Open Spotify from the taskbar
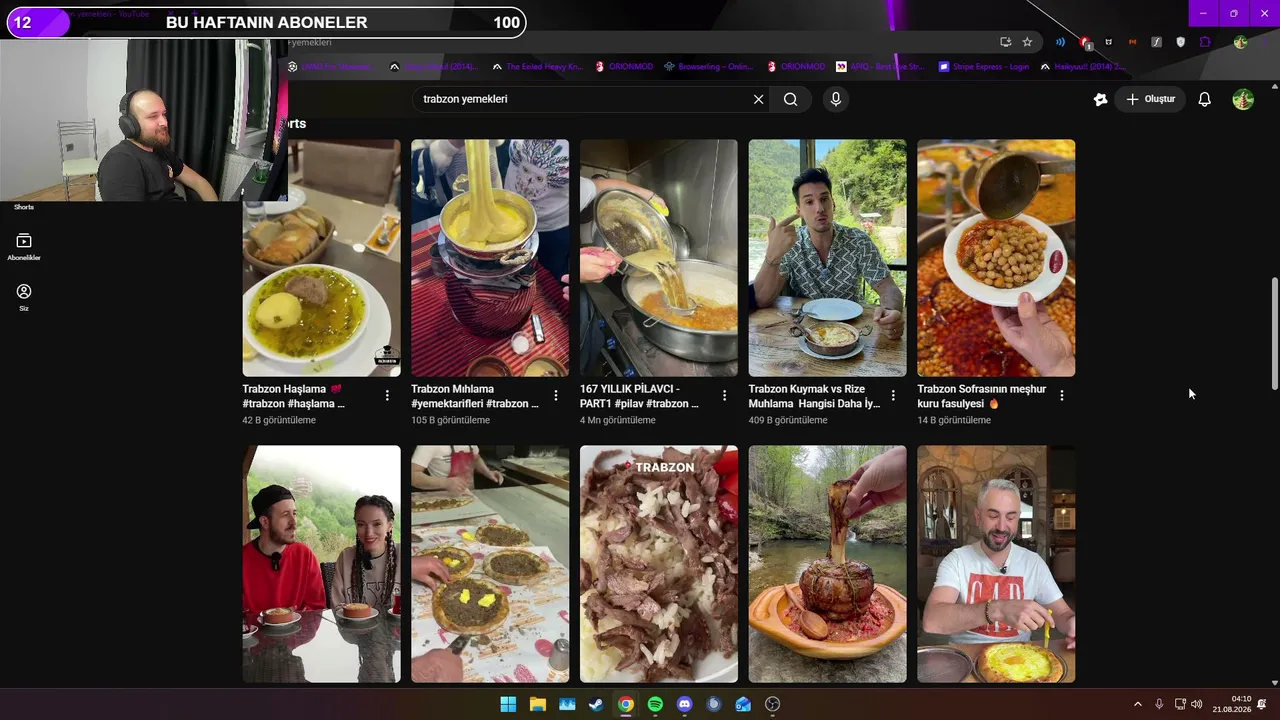Image resolution: width=1280 pixels, height=720 pixels. [x=655, y=704]
